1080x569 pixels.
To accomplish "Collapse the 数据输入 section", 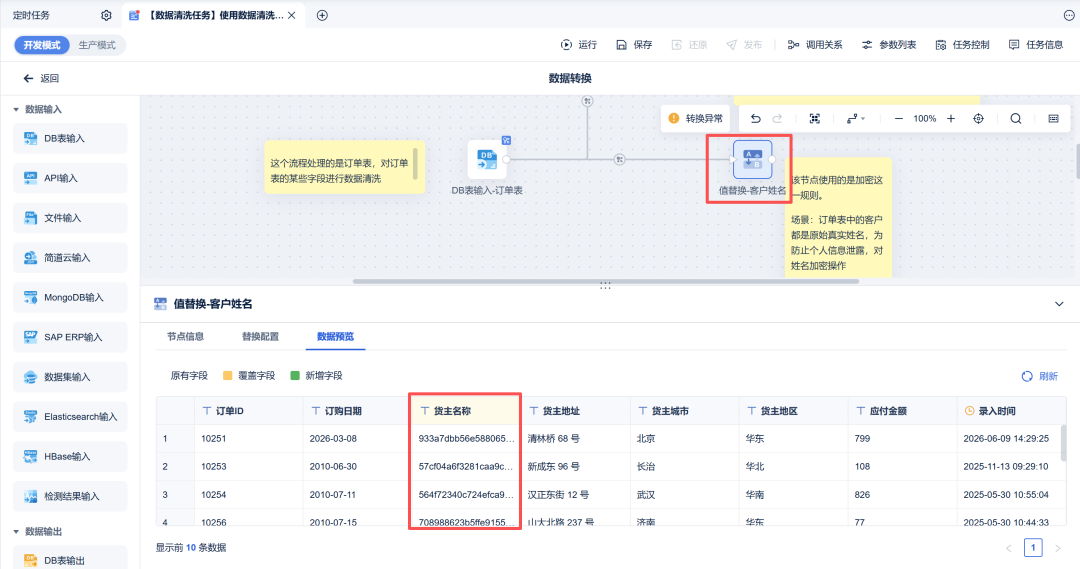I will tap(16, 110).
